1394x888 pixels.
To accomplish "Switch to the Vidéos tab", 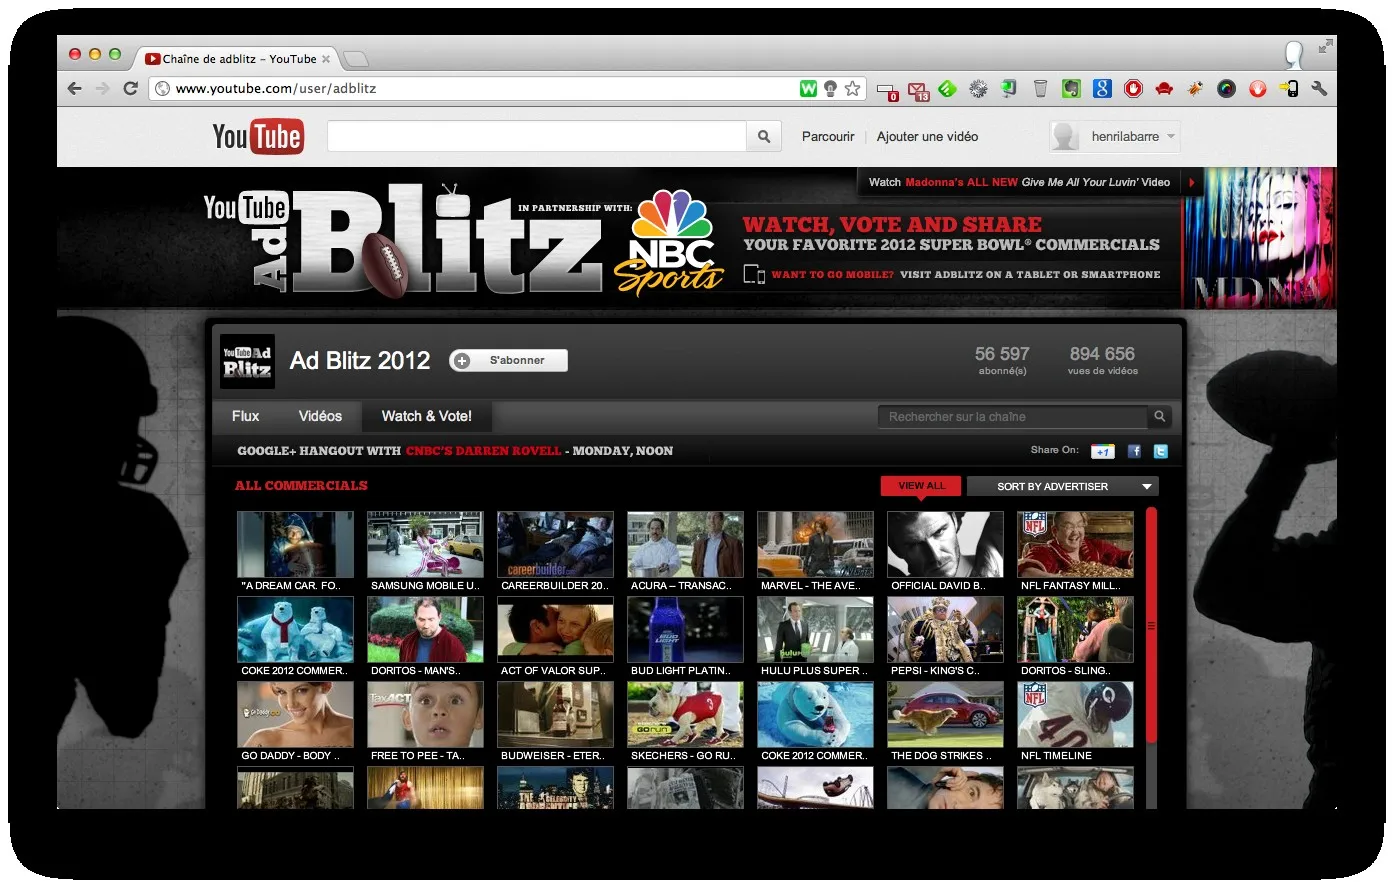I will (x=320, y=416).
